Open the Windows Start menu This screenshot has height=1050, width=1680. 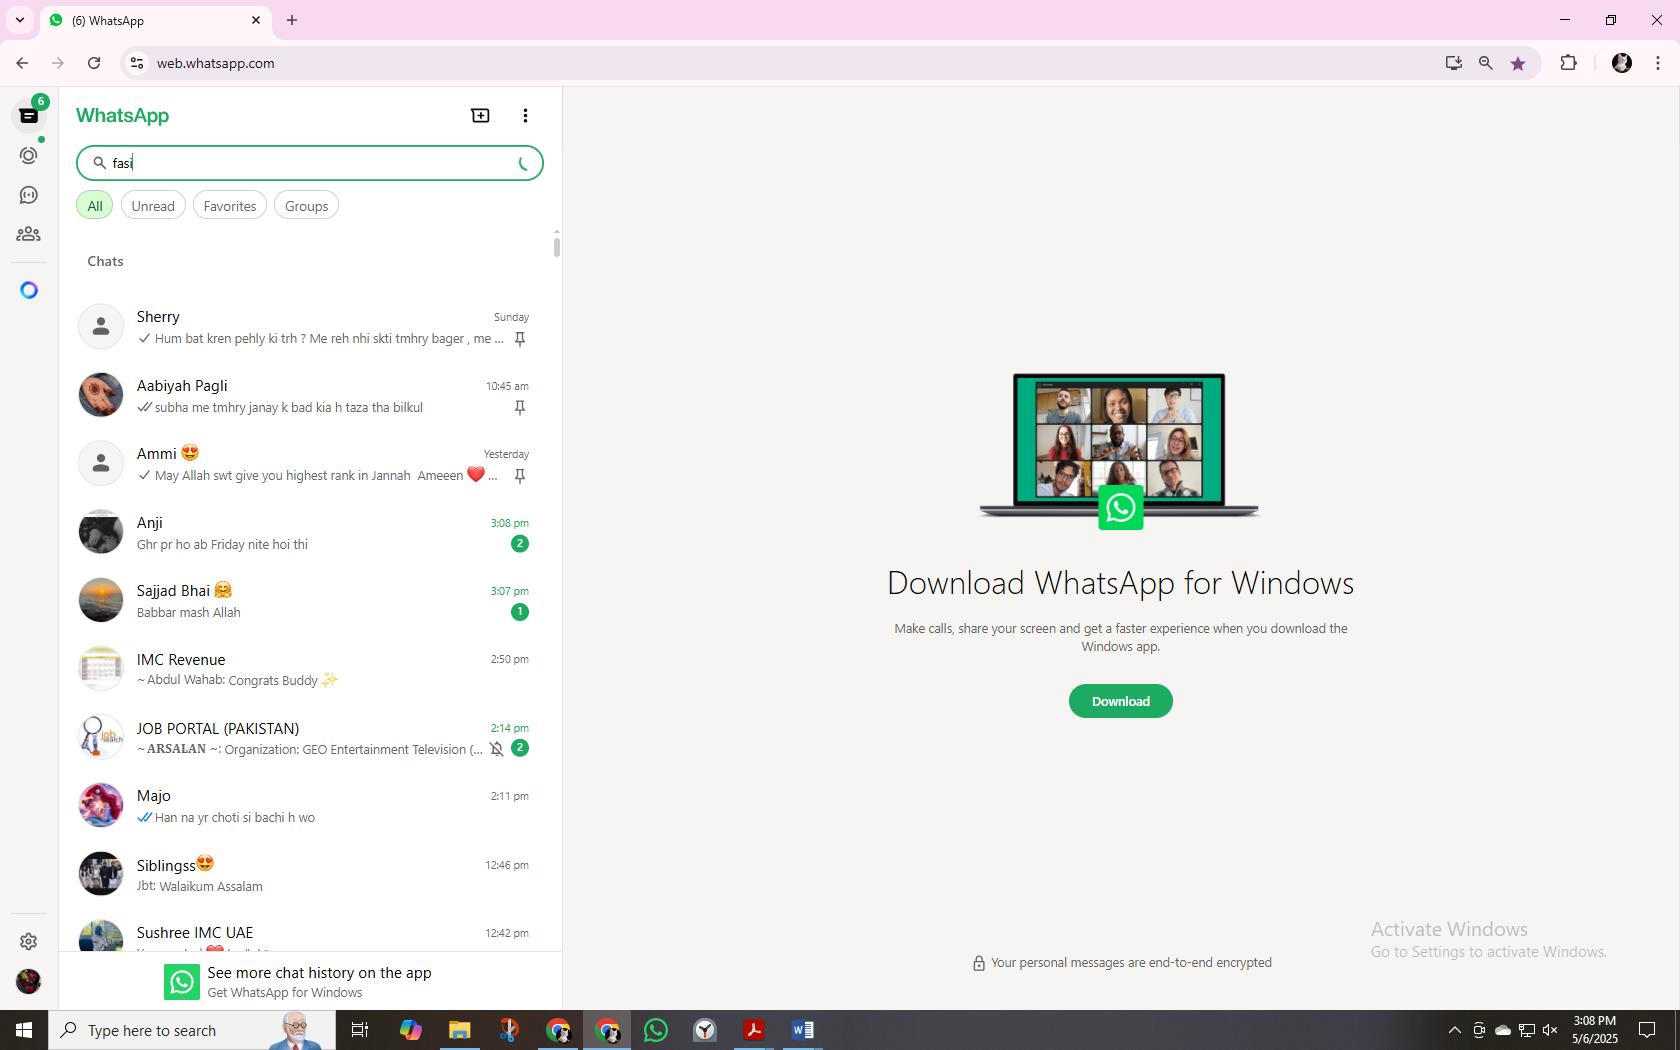pos(24,1030)
